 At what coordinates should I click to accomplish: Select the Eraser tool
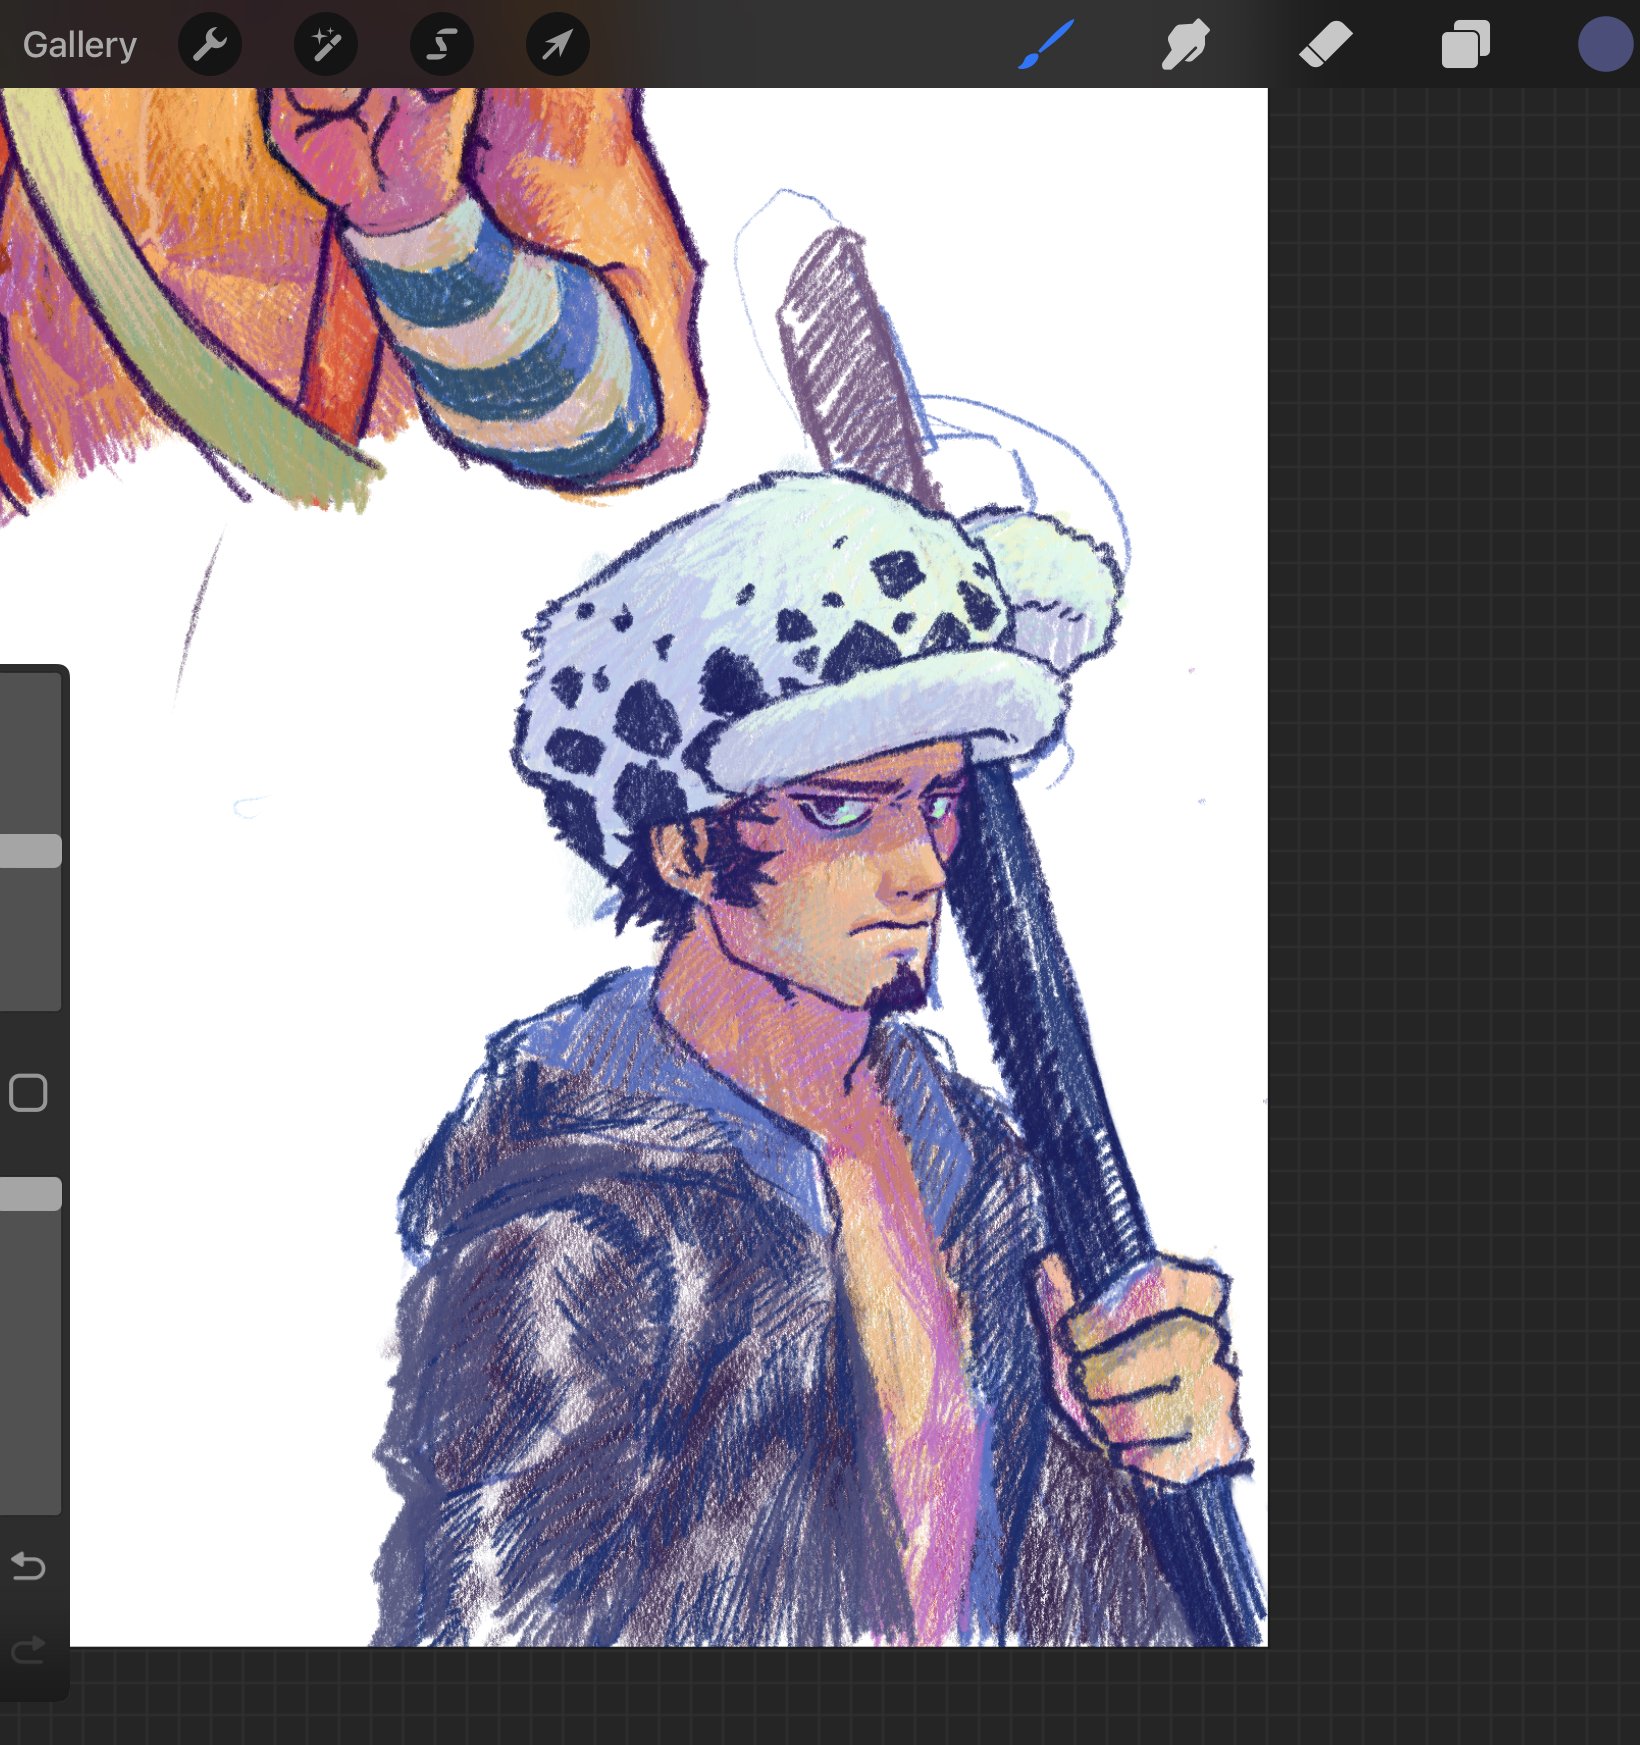pyautogui.click(x=1326, y=45)
